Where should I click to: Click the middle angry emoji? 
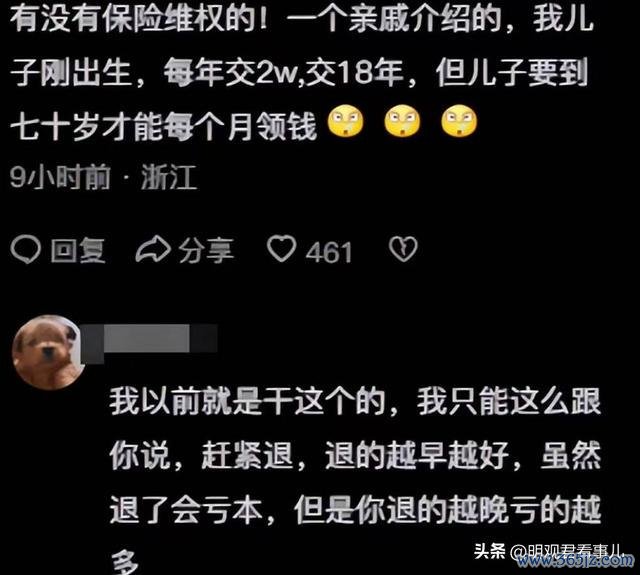coord(402,120)
